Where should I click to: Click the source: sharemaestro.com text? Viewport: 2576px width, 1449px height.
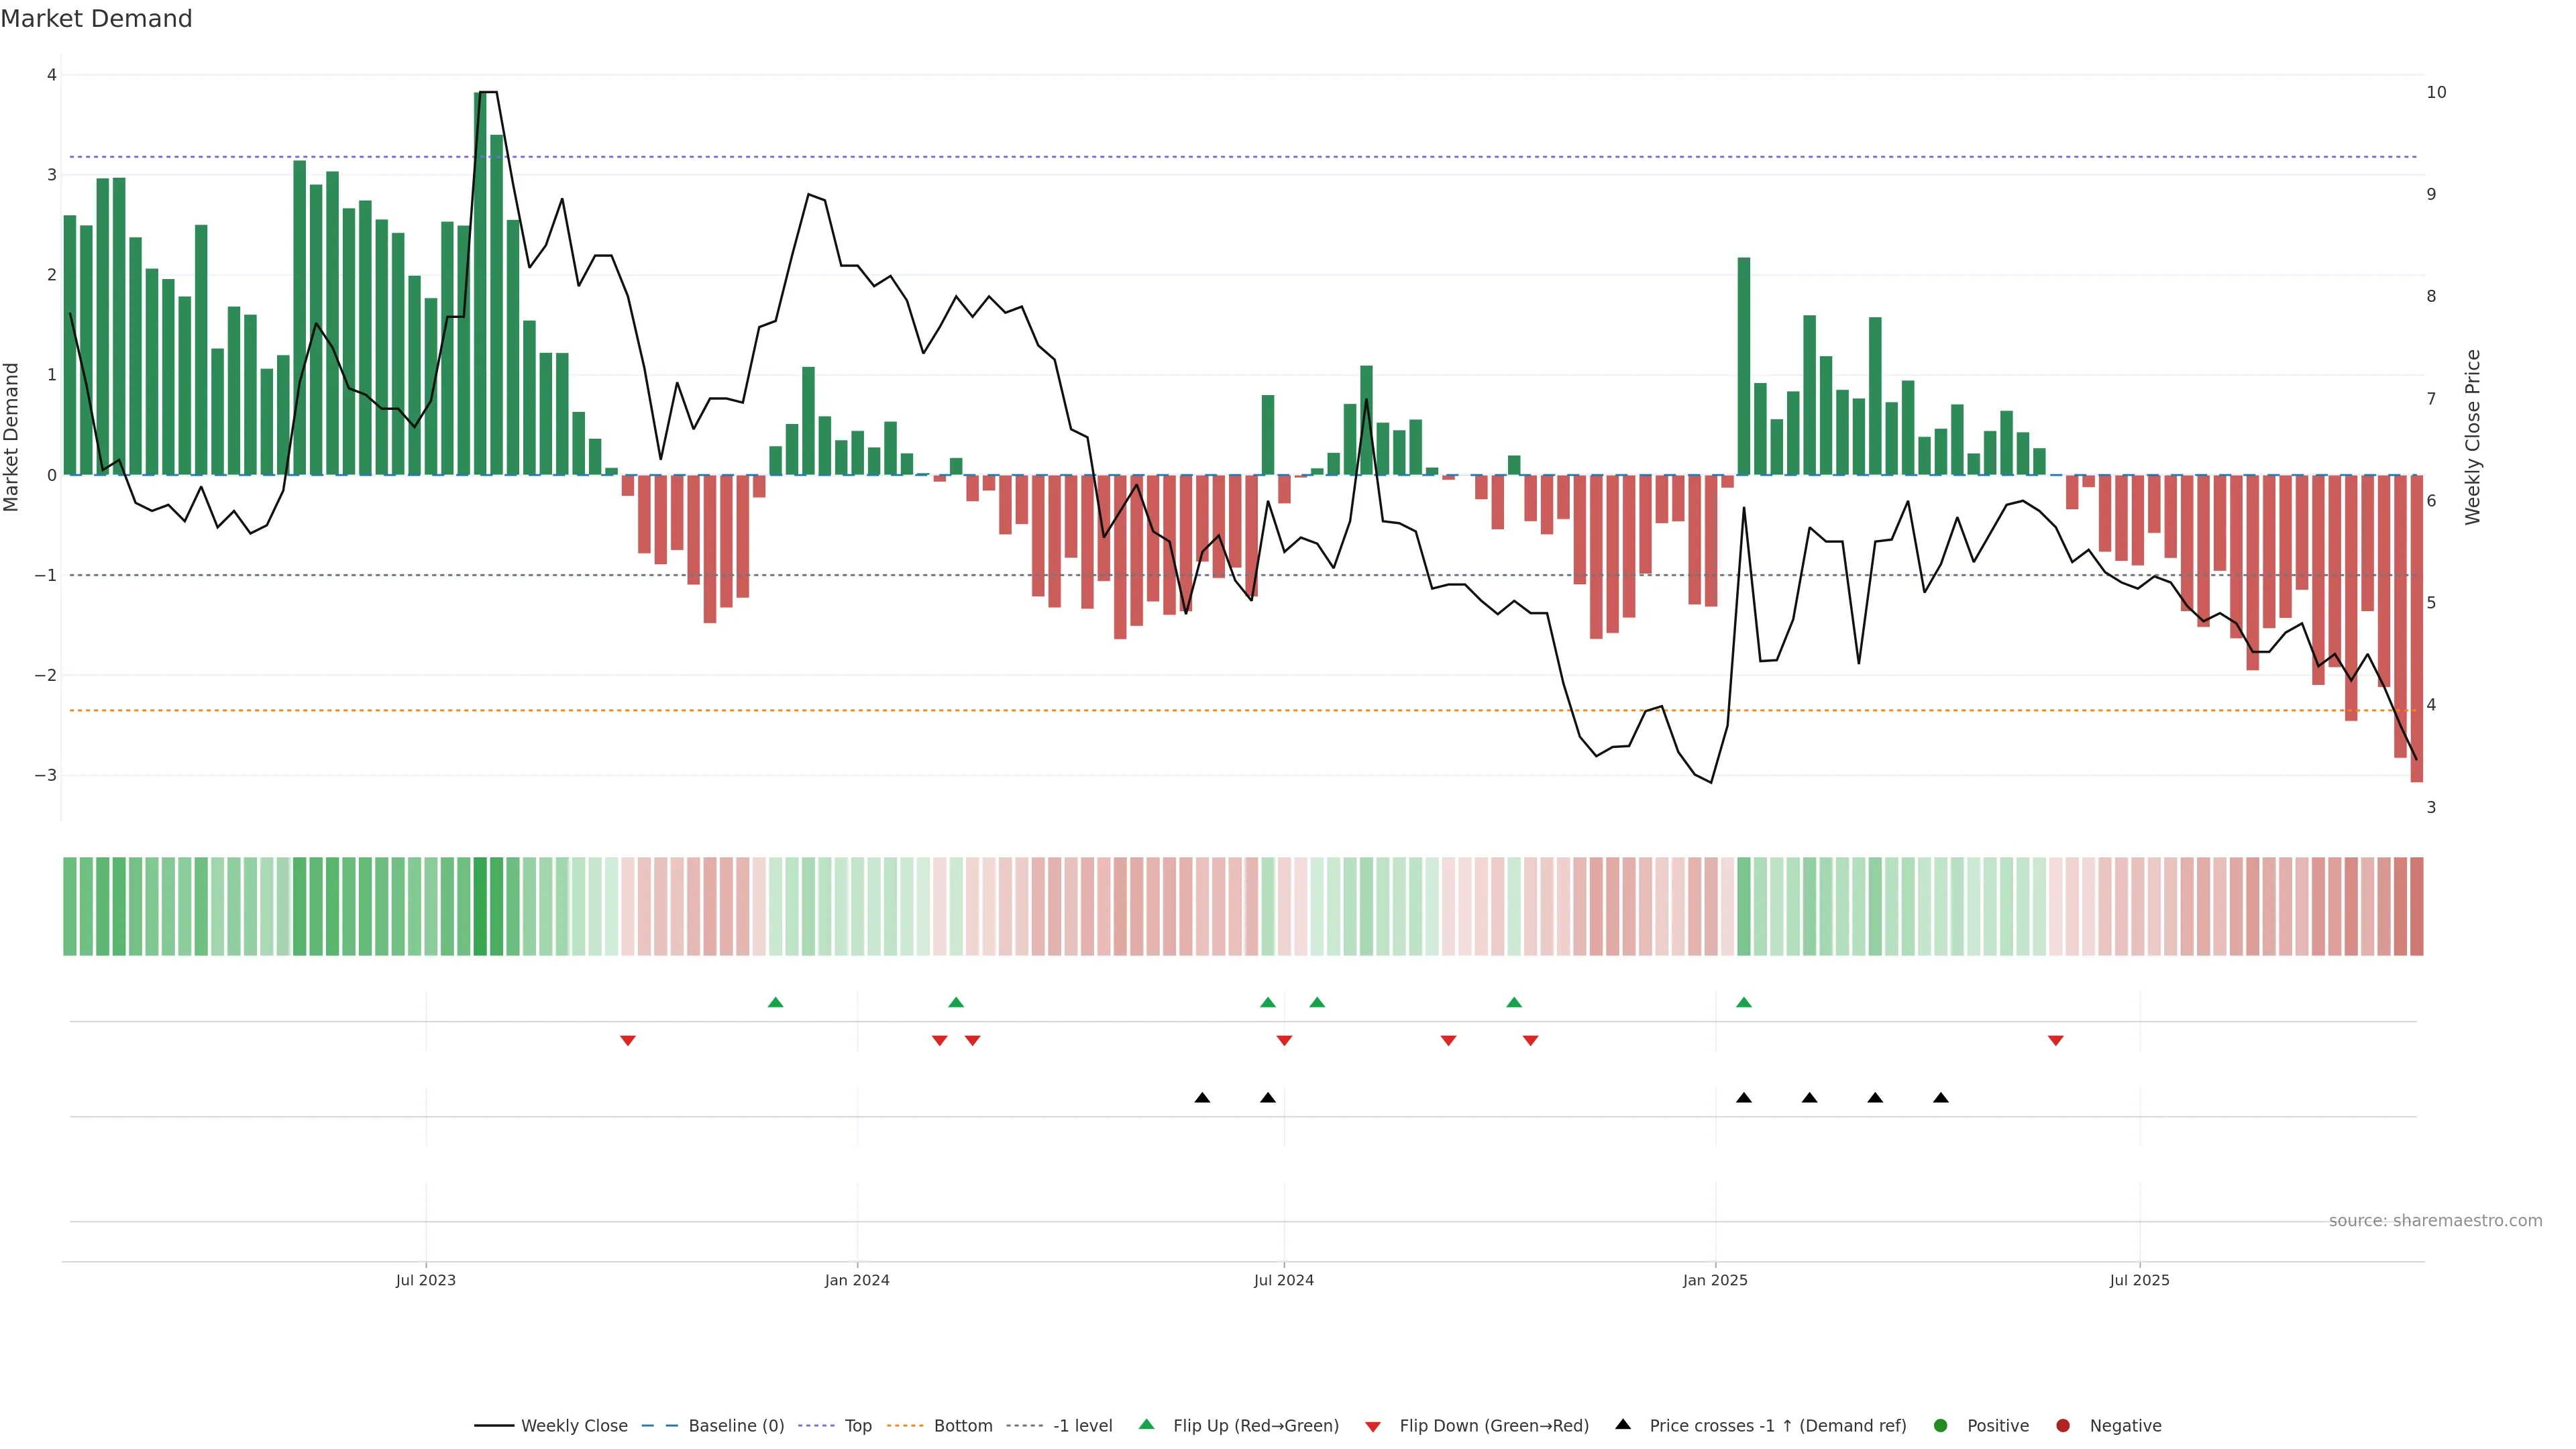[x=2435, y=1221]
